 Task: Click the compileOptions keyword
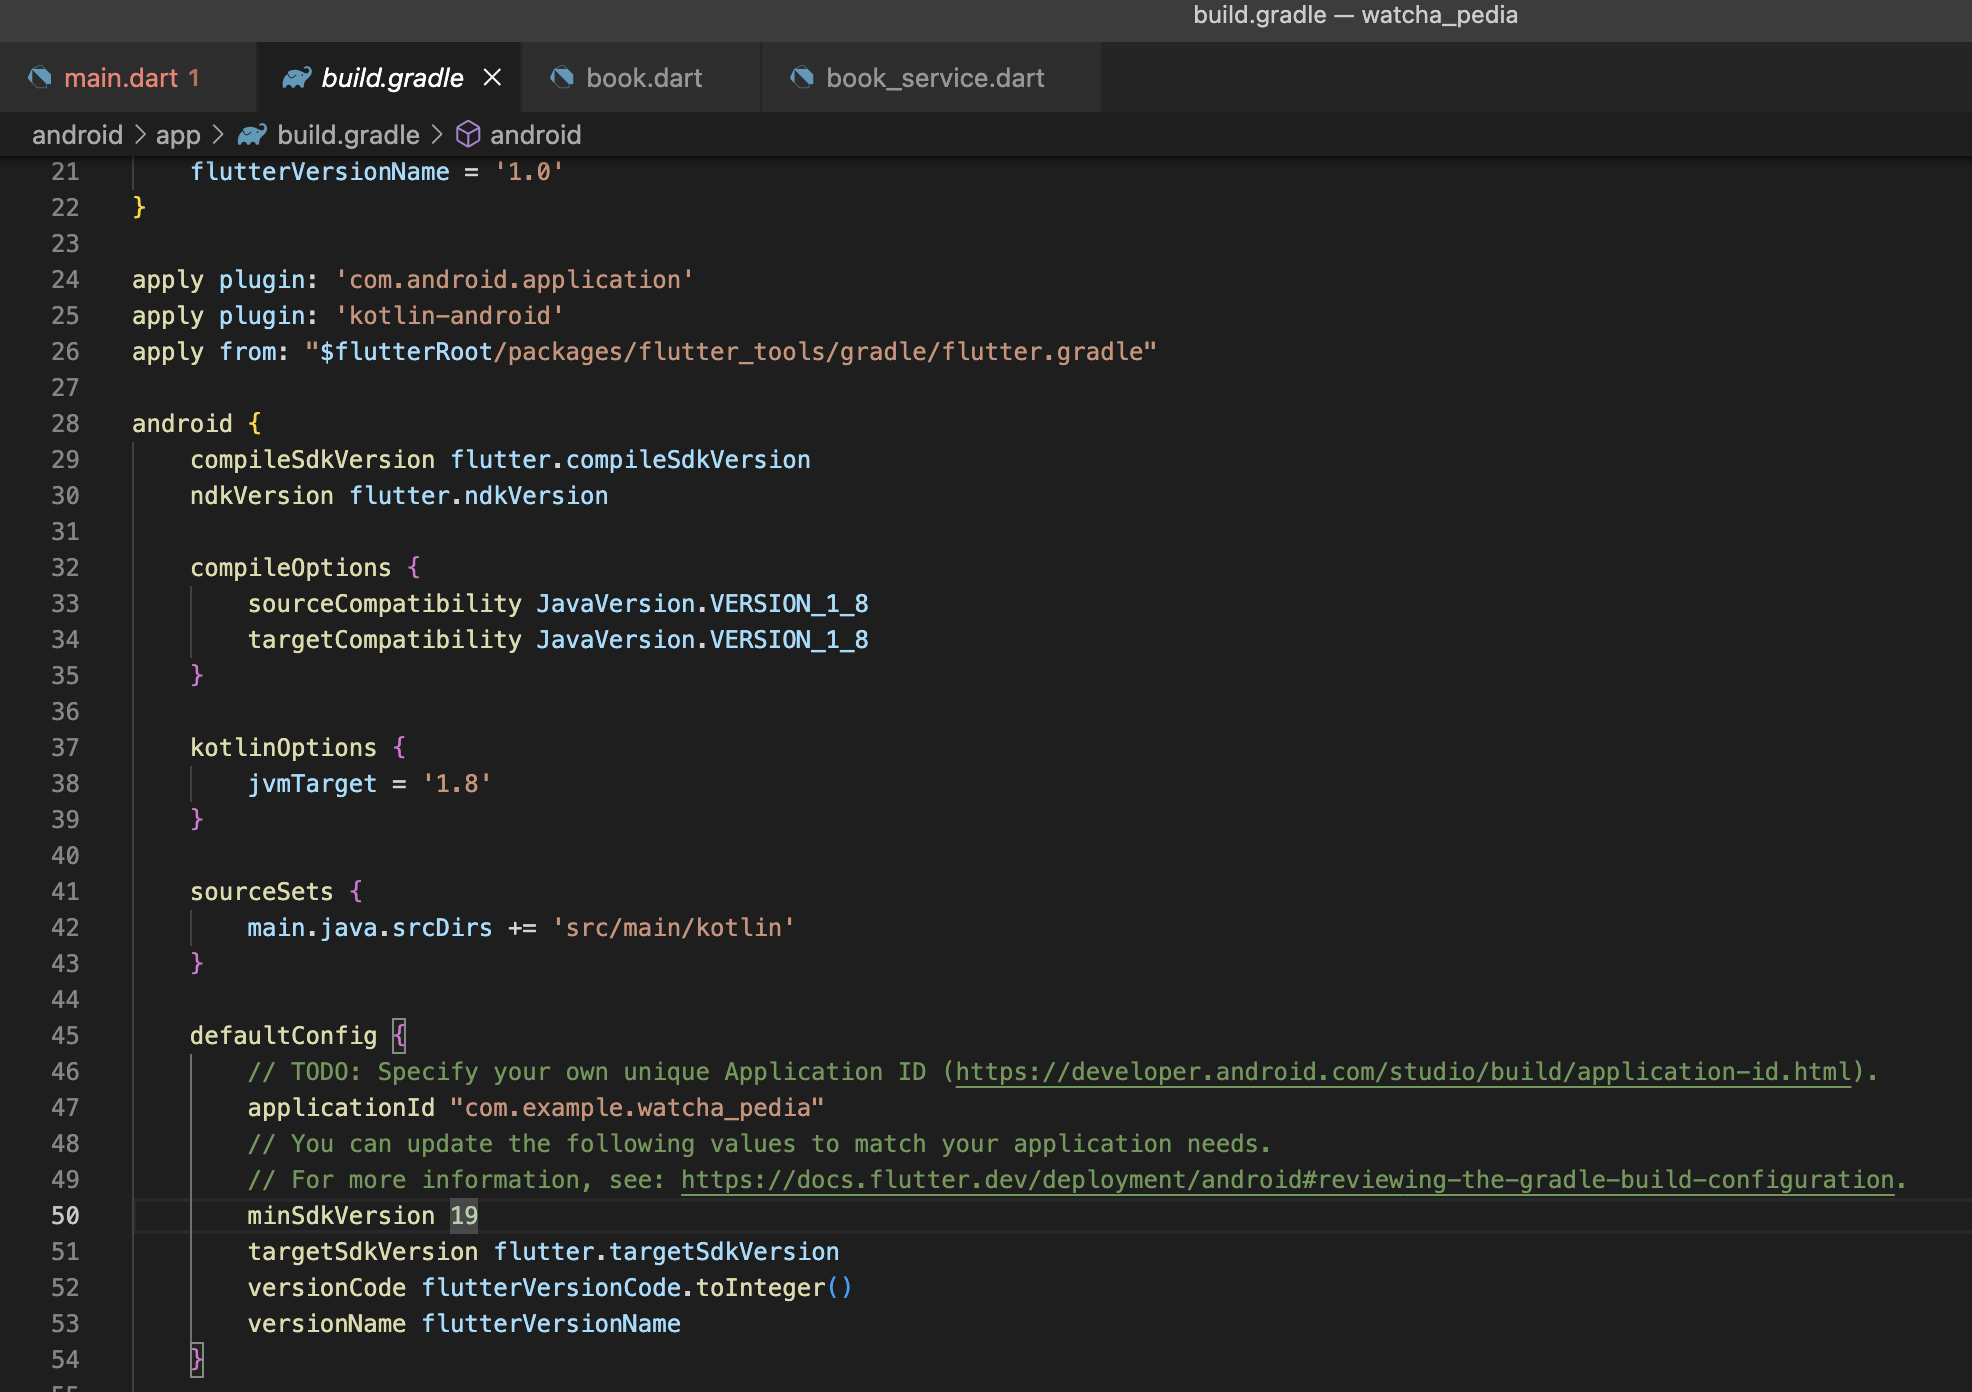[x=290, y=568]
